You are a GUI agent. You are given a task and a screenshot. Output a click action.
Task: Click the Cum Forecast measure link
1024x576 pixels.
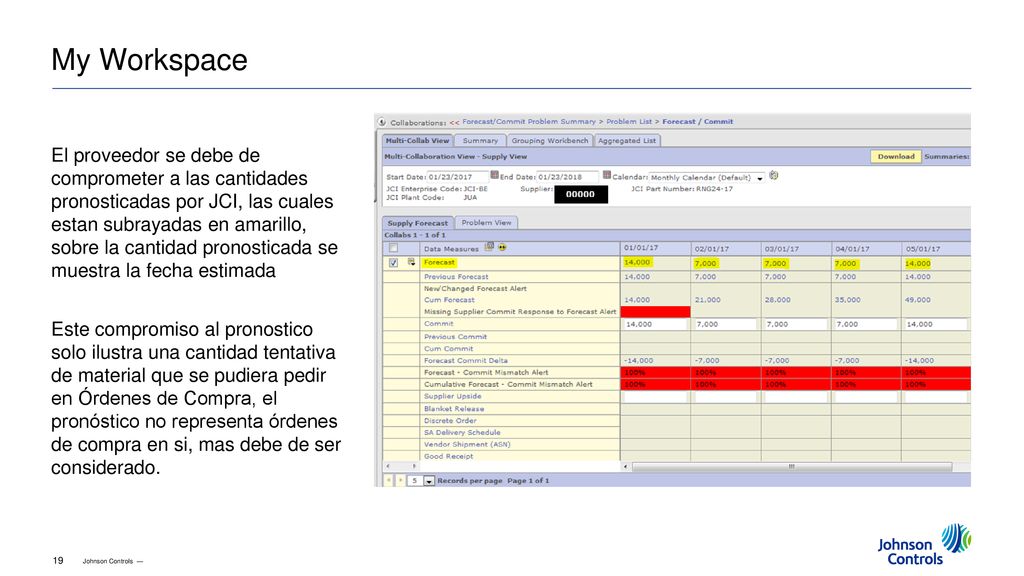[449, 300]
